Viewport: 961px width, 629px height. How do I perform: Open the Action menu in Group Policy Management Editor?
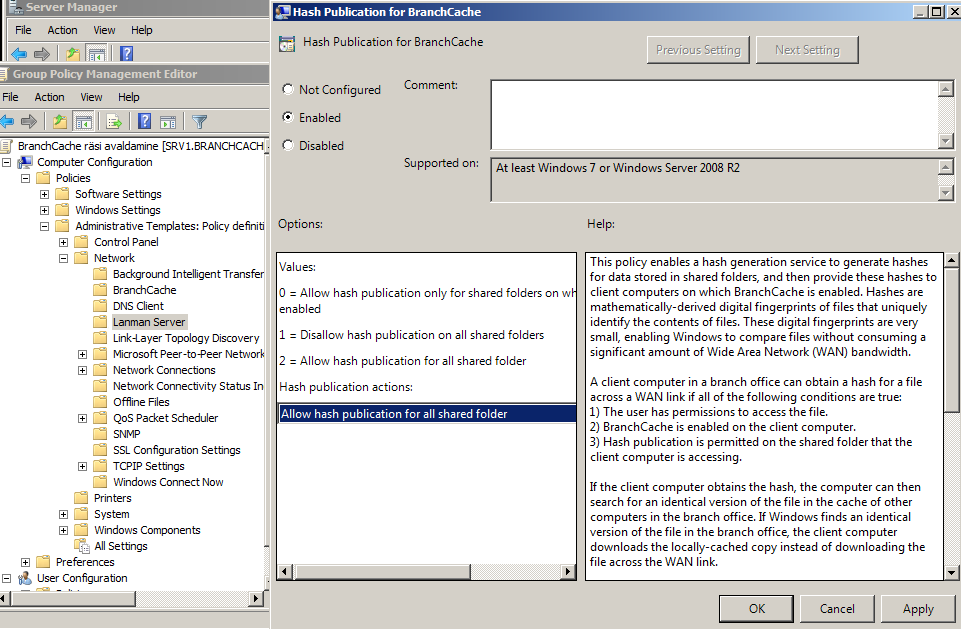49,97
